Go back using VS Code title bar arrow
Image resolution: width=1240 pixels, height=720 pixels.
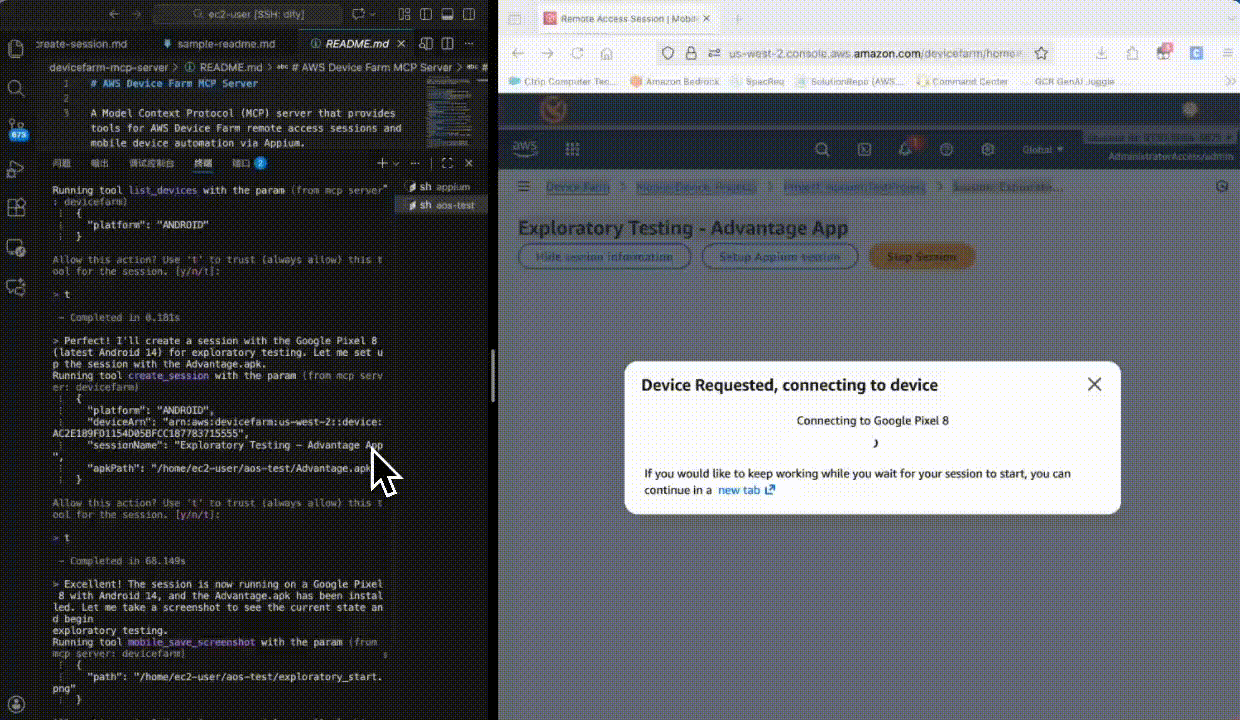click(113, 15)
